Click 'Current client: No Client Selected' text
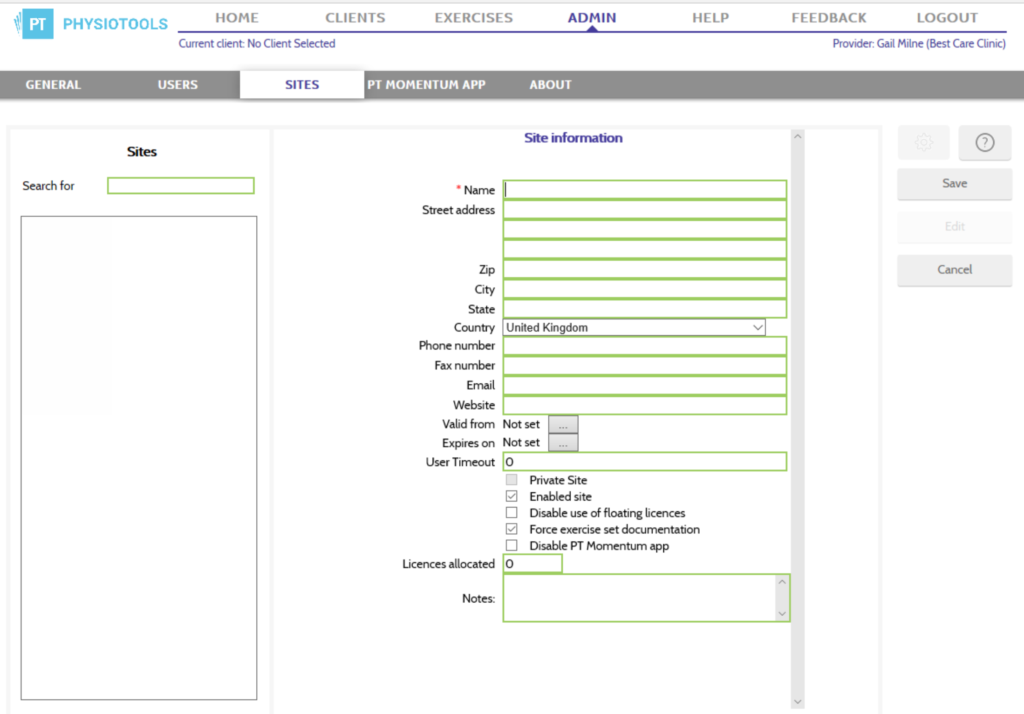Screen dimensions: 1024x714 (257, 44)
